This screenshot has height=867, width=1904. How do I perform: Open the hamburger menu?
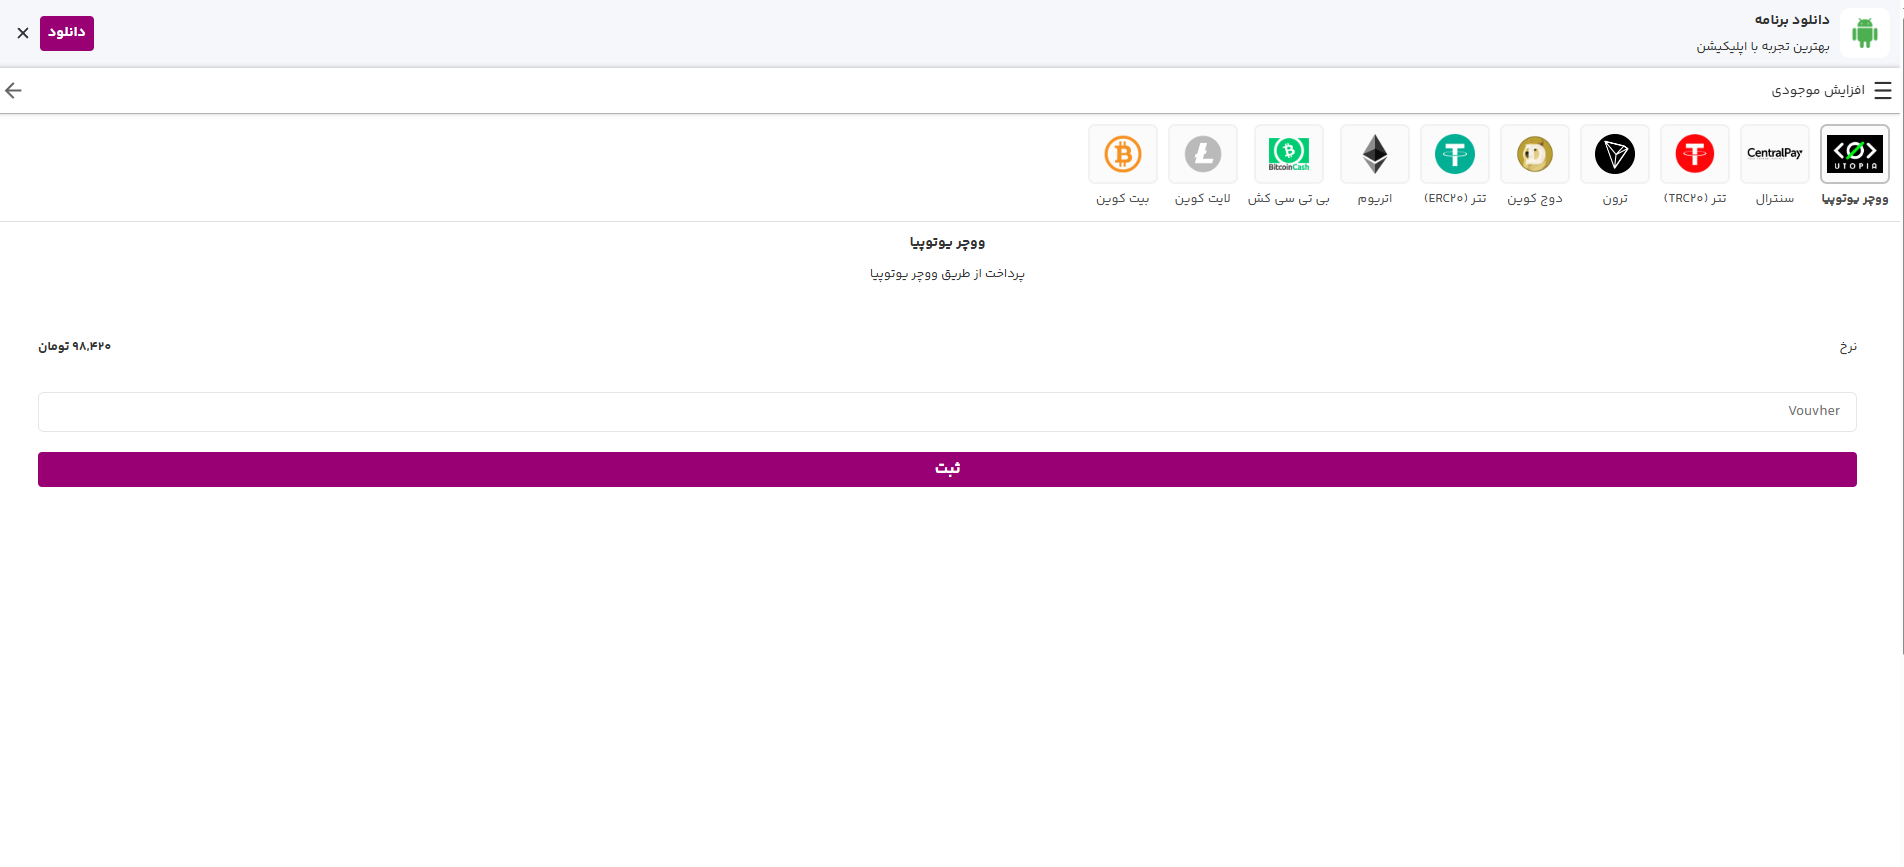[x=1882, y=91]
